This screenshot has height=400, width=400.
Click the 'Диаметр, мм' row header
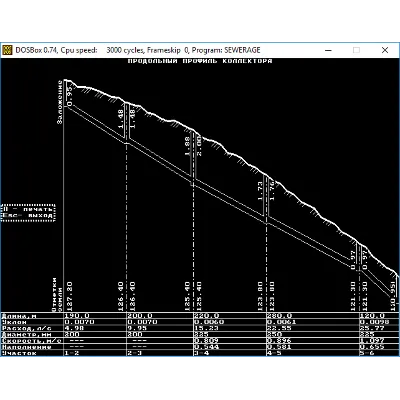tap(22, 334)
